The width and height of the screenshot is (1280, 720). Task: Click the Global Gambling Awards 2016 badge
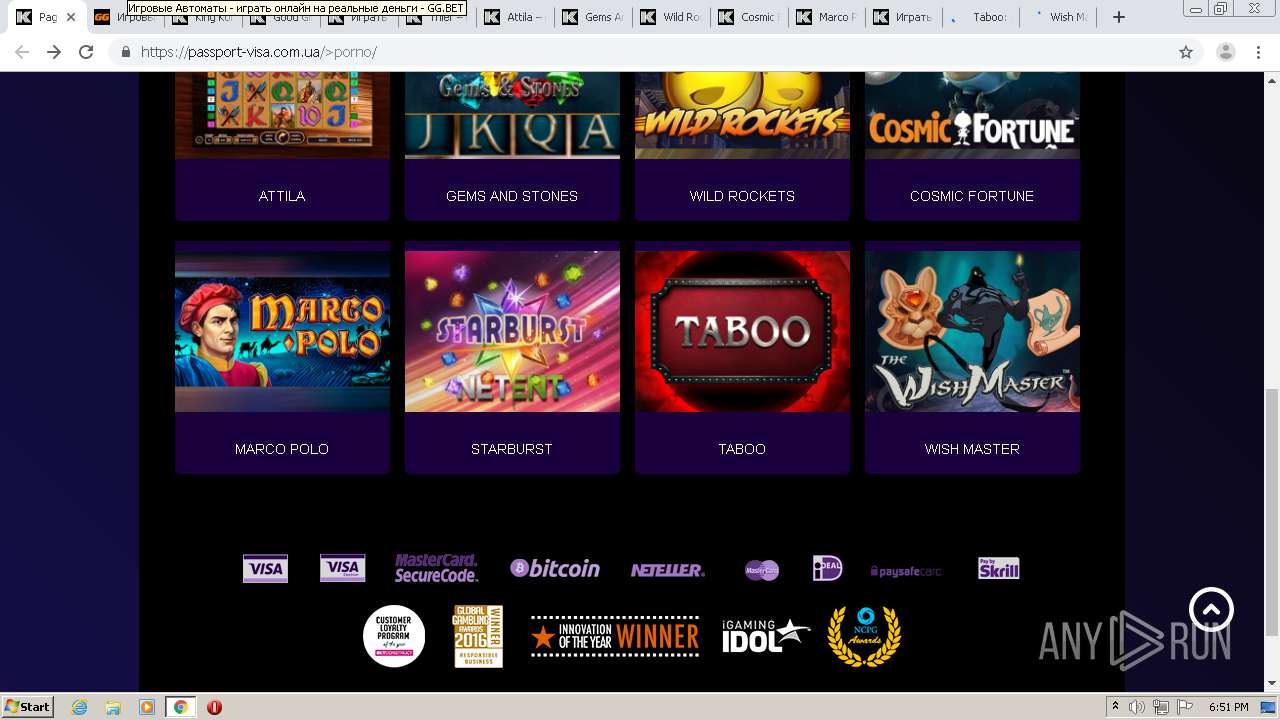coord(478,636)
